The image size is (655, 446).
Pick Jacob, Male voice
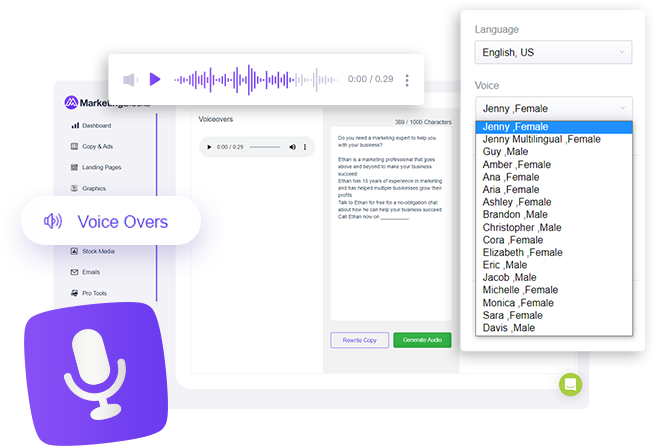[x=554, y=278]
